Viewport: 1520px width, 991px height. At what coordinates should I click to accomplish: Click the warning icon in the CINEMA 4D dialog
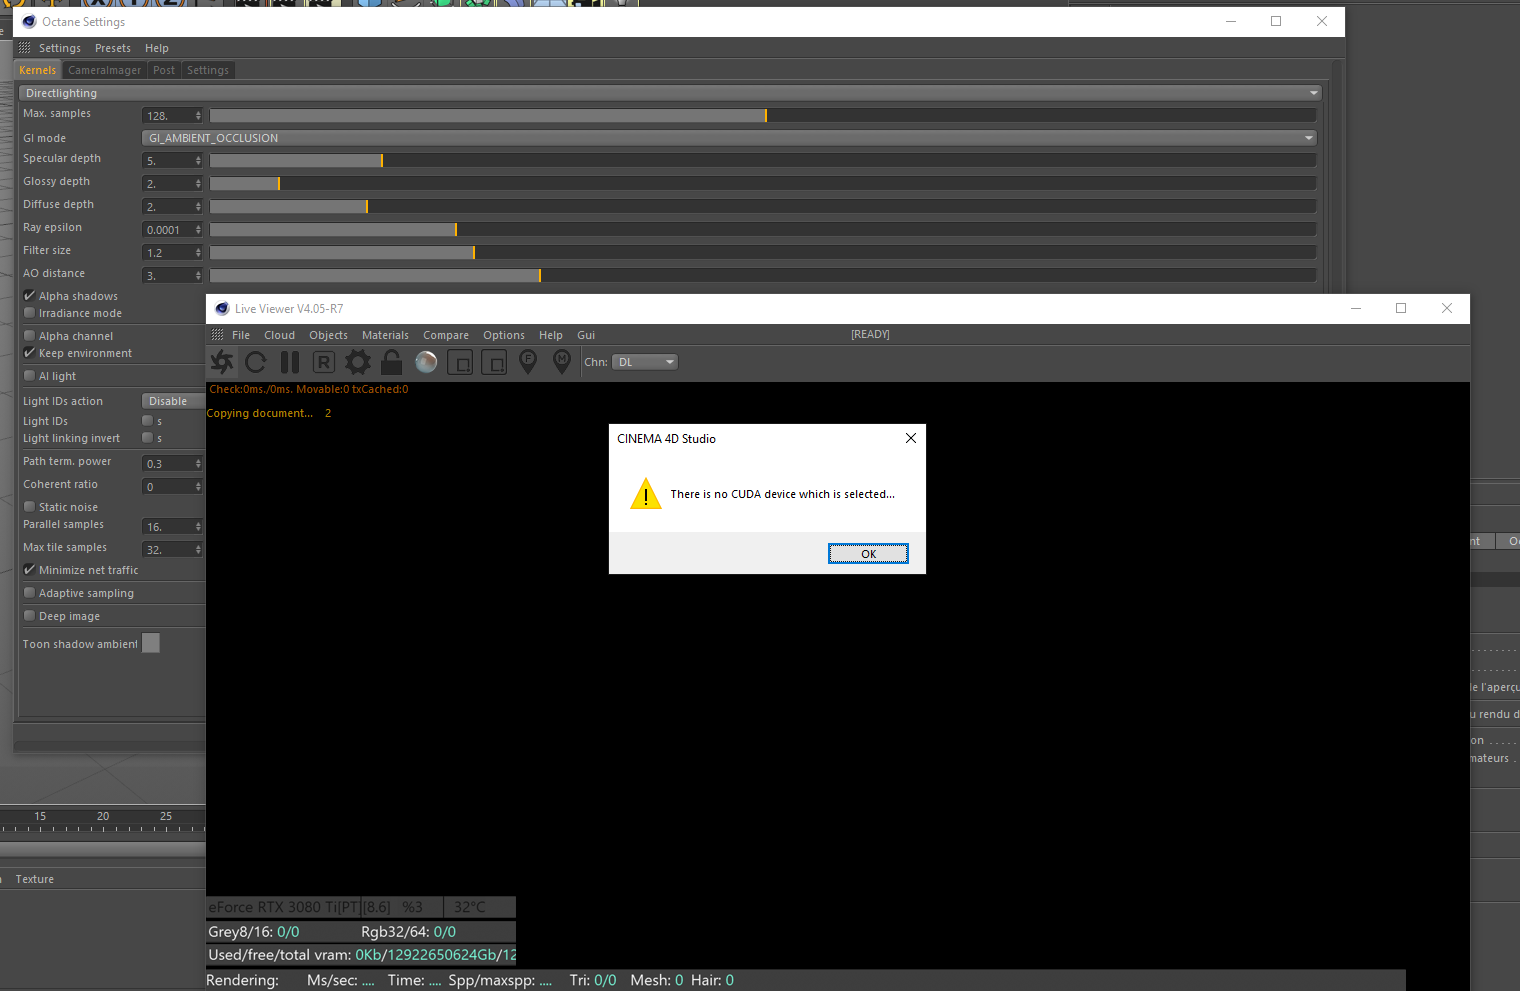pyautogui.click(x=646, y=493)
